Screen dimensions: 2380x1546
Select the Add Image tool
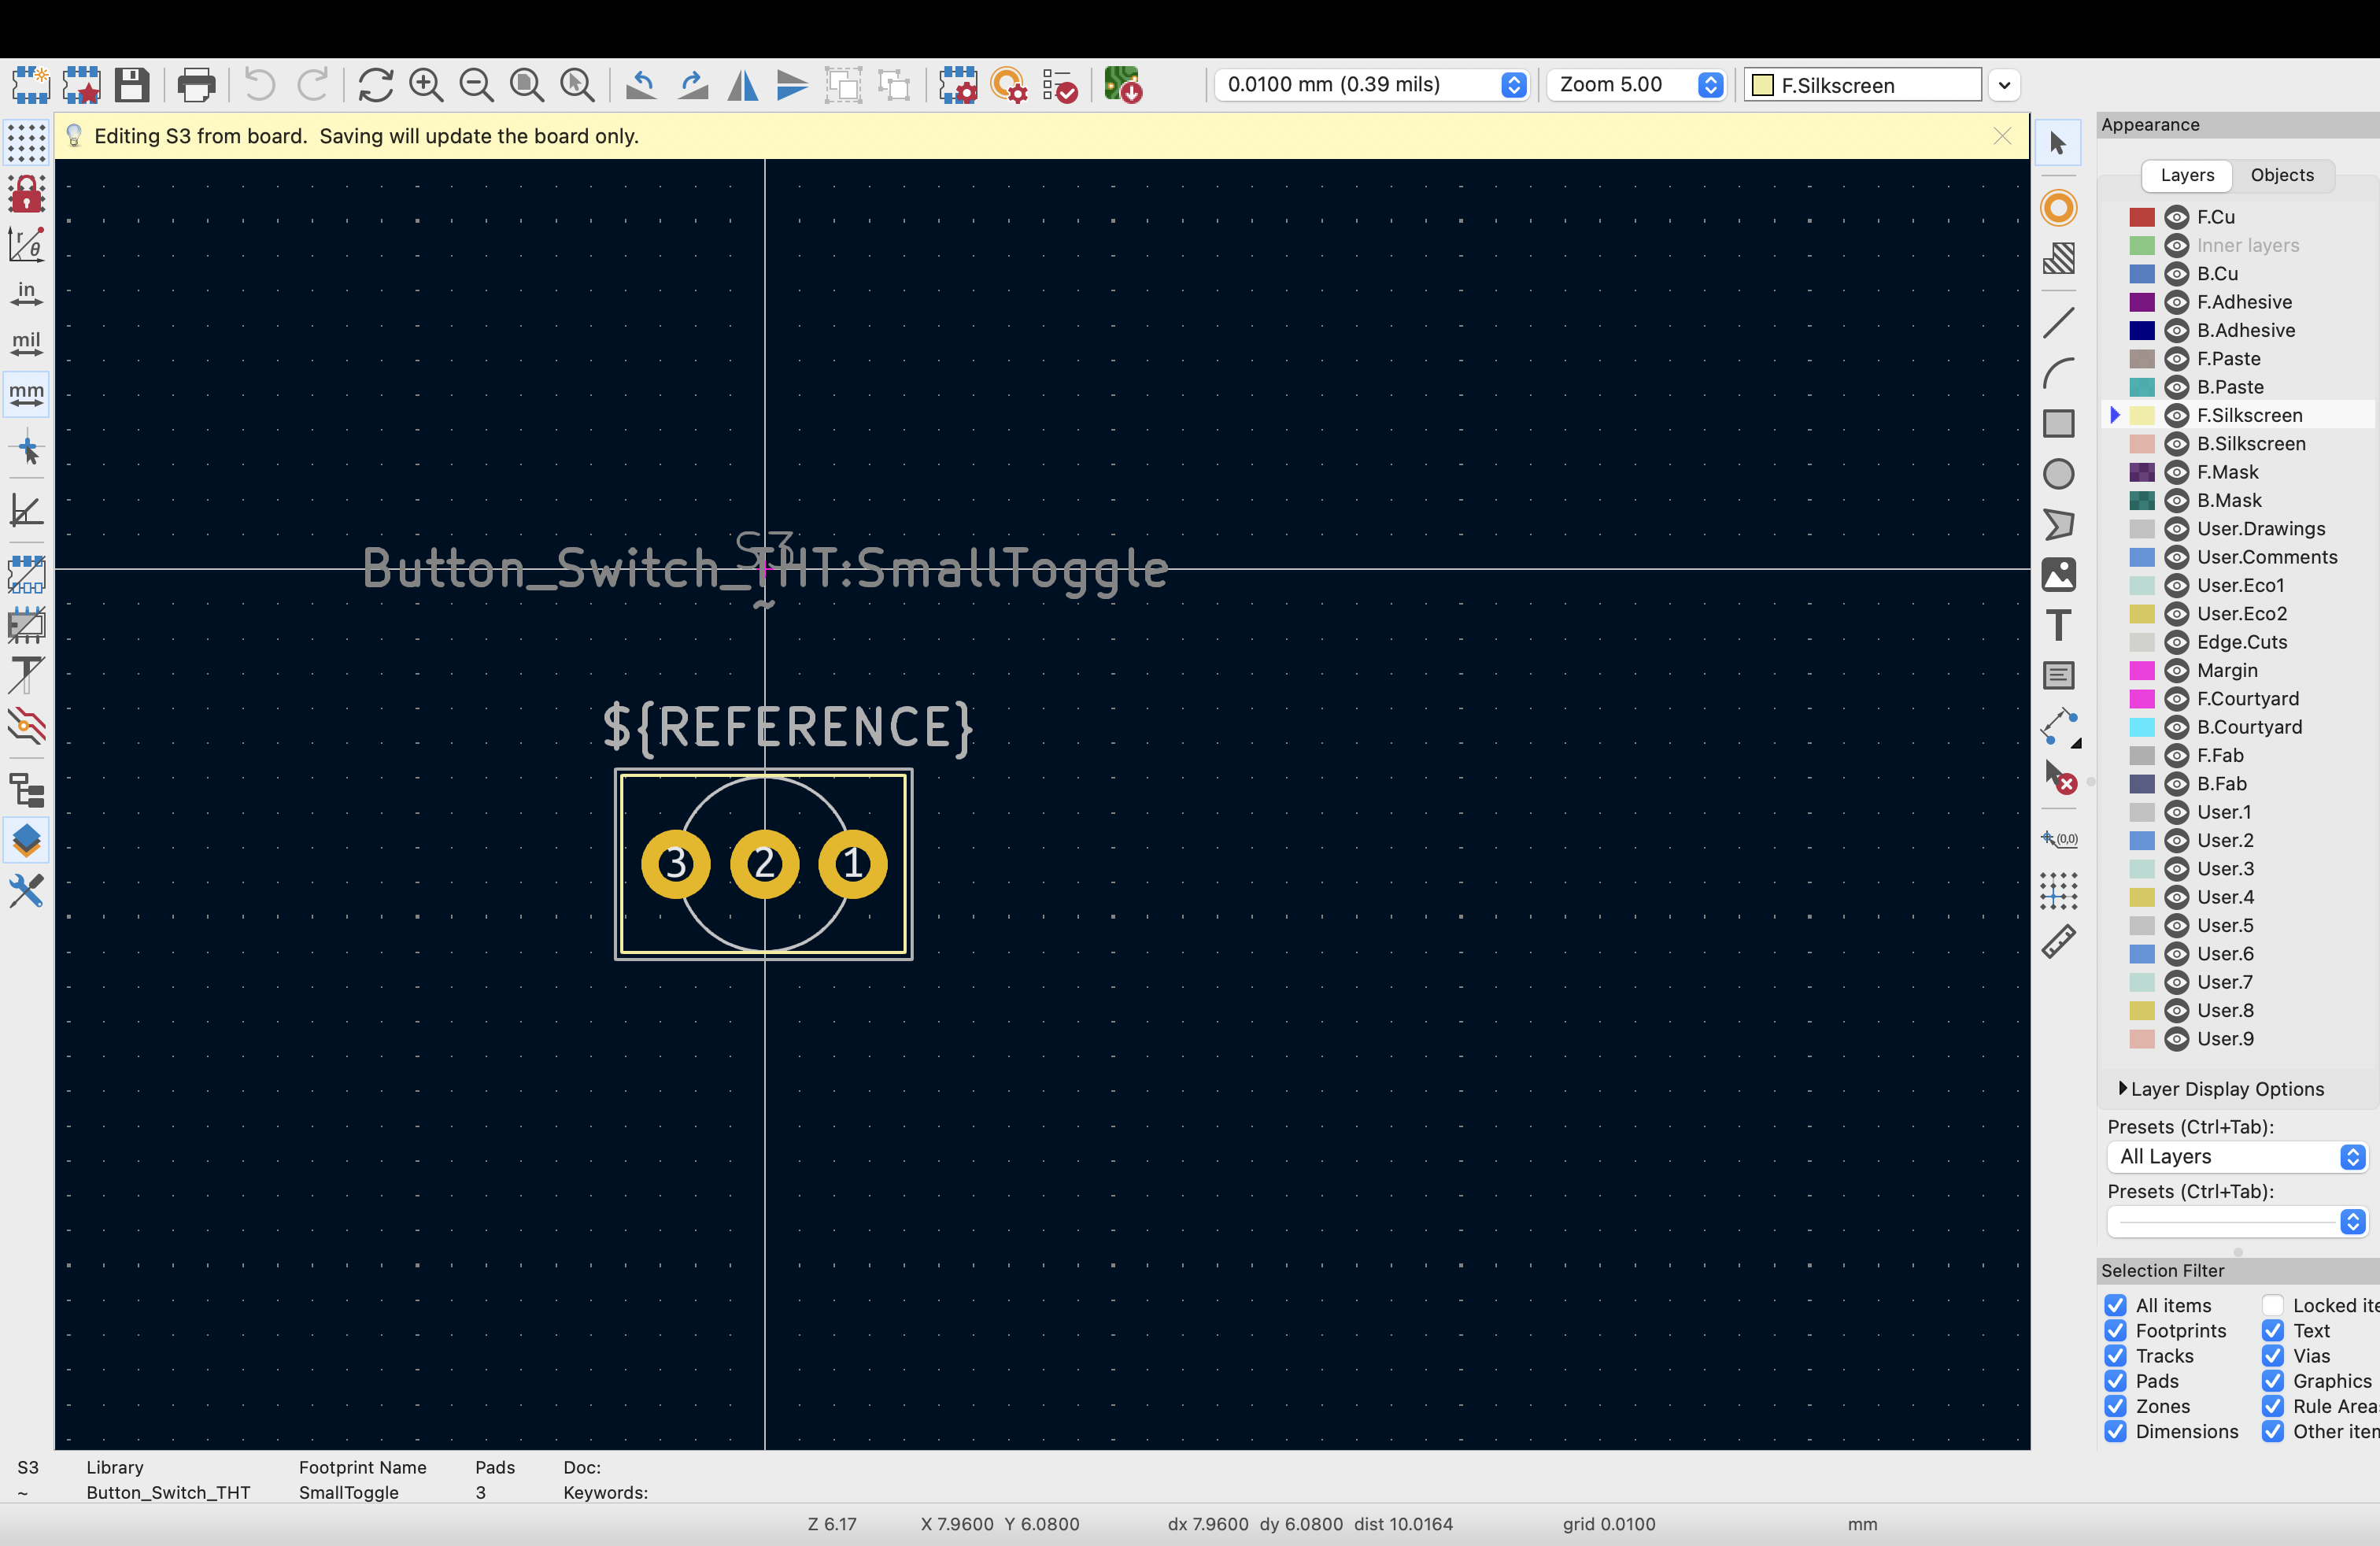click(2058, 575)
